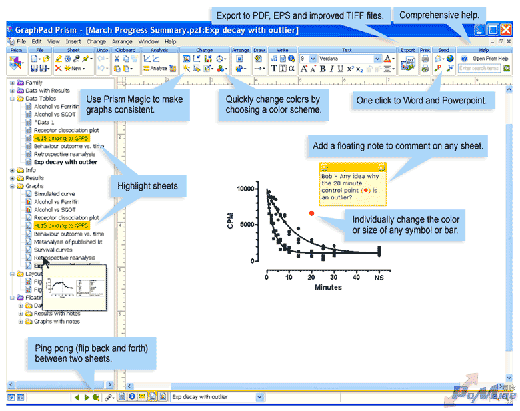Click the globe icon in Send group
This screenshot has width=520, height=411.
coord(450,59)
